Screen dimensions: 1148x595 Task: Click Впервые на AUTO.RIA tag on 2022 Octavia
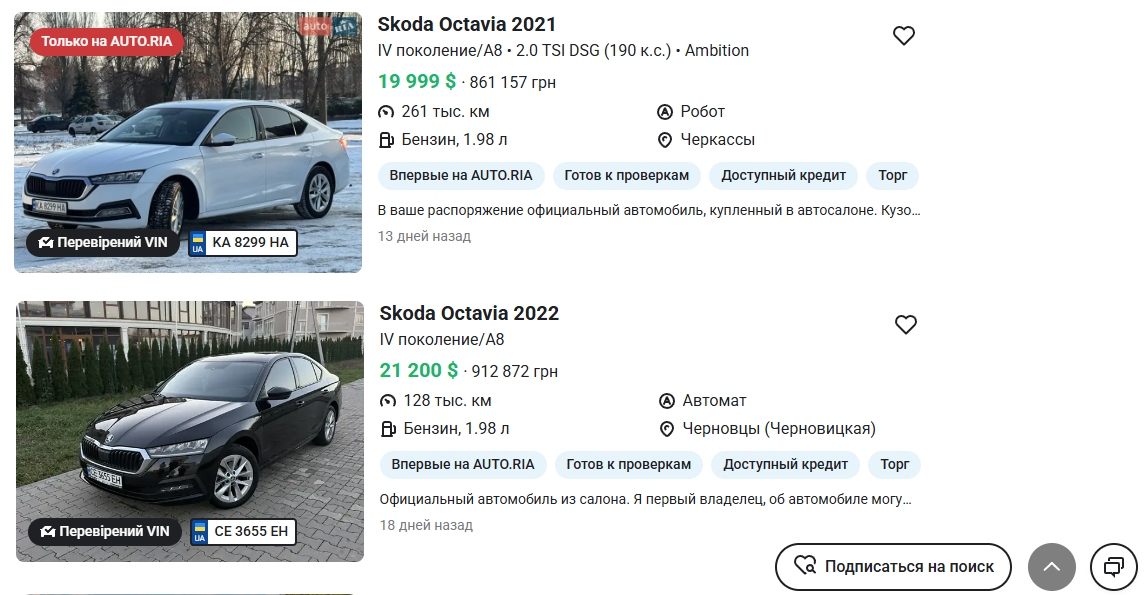463,465
